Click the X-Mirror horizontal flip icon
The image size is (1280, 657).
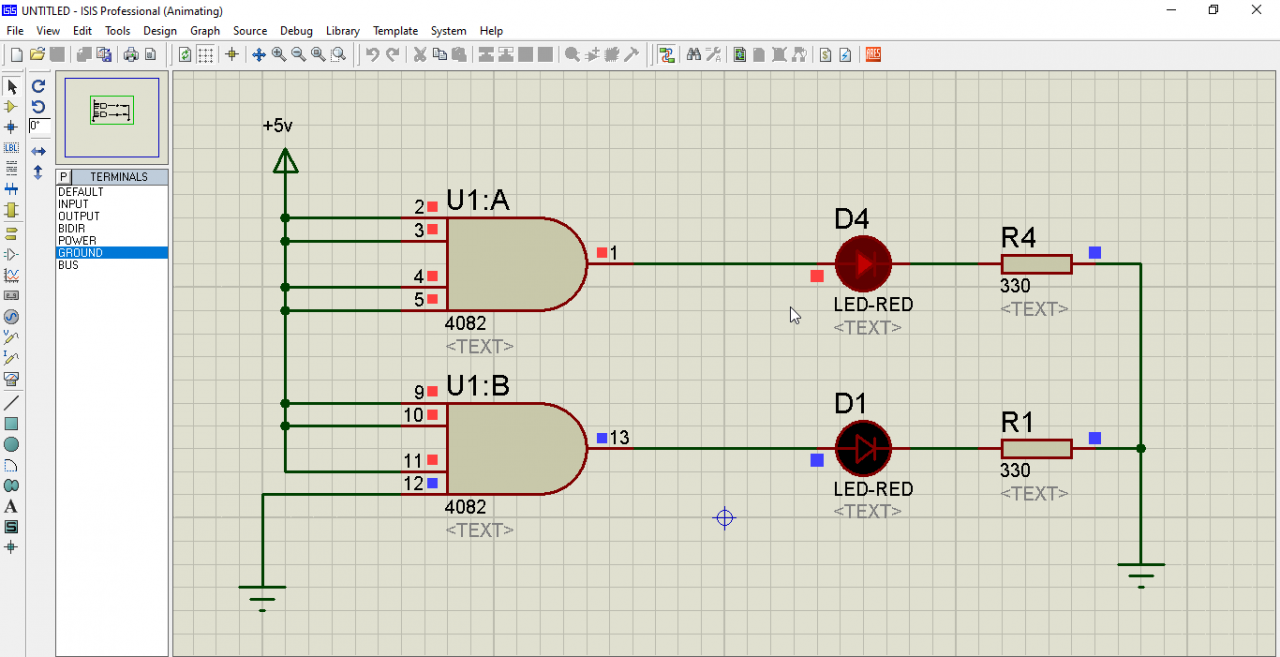(x=38, y=151)
